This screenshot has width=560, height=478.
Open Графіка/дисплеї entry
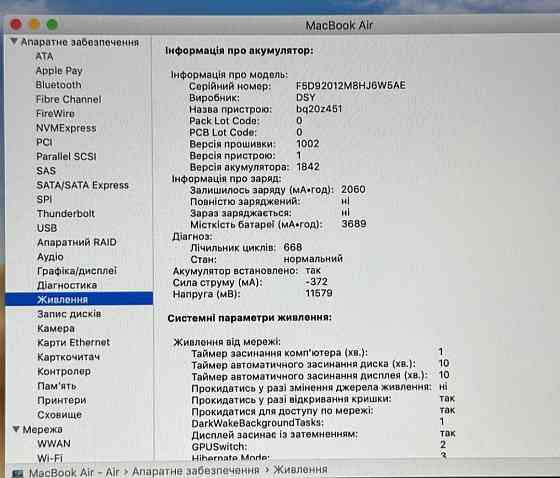[x=77, y=271]
